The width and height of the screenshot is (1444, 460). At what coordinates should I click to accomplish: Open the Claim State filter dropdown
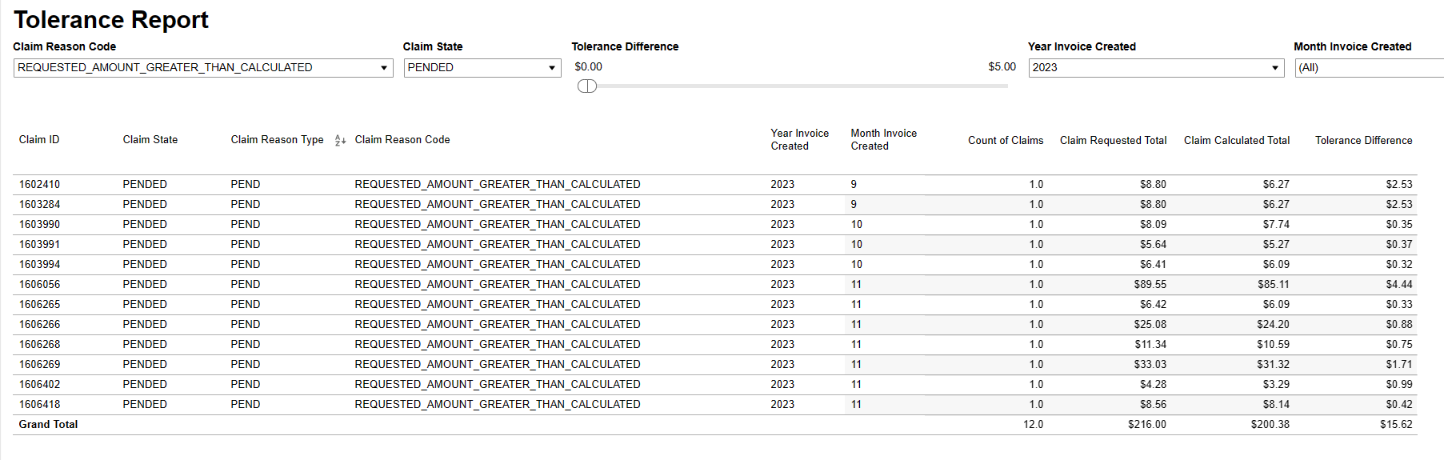482,68
